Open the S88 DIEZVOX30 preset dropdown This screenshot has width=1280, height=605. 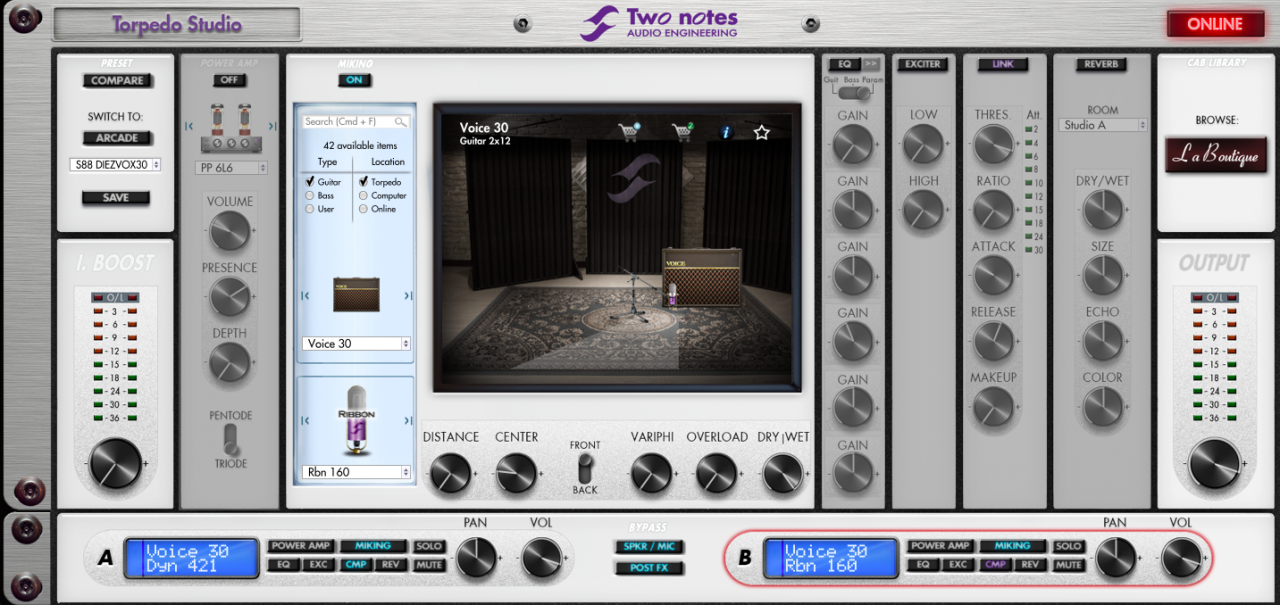[115, 164]
